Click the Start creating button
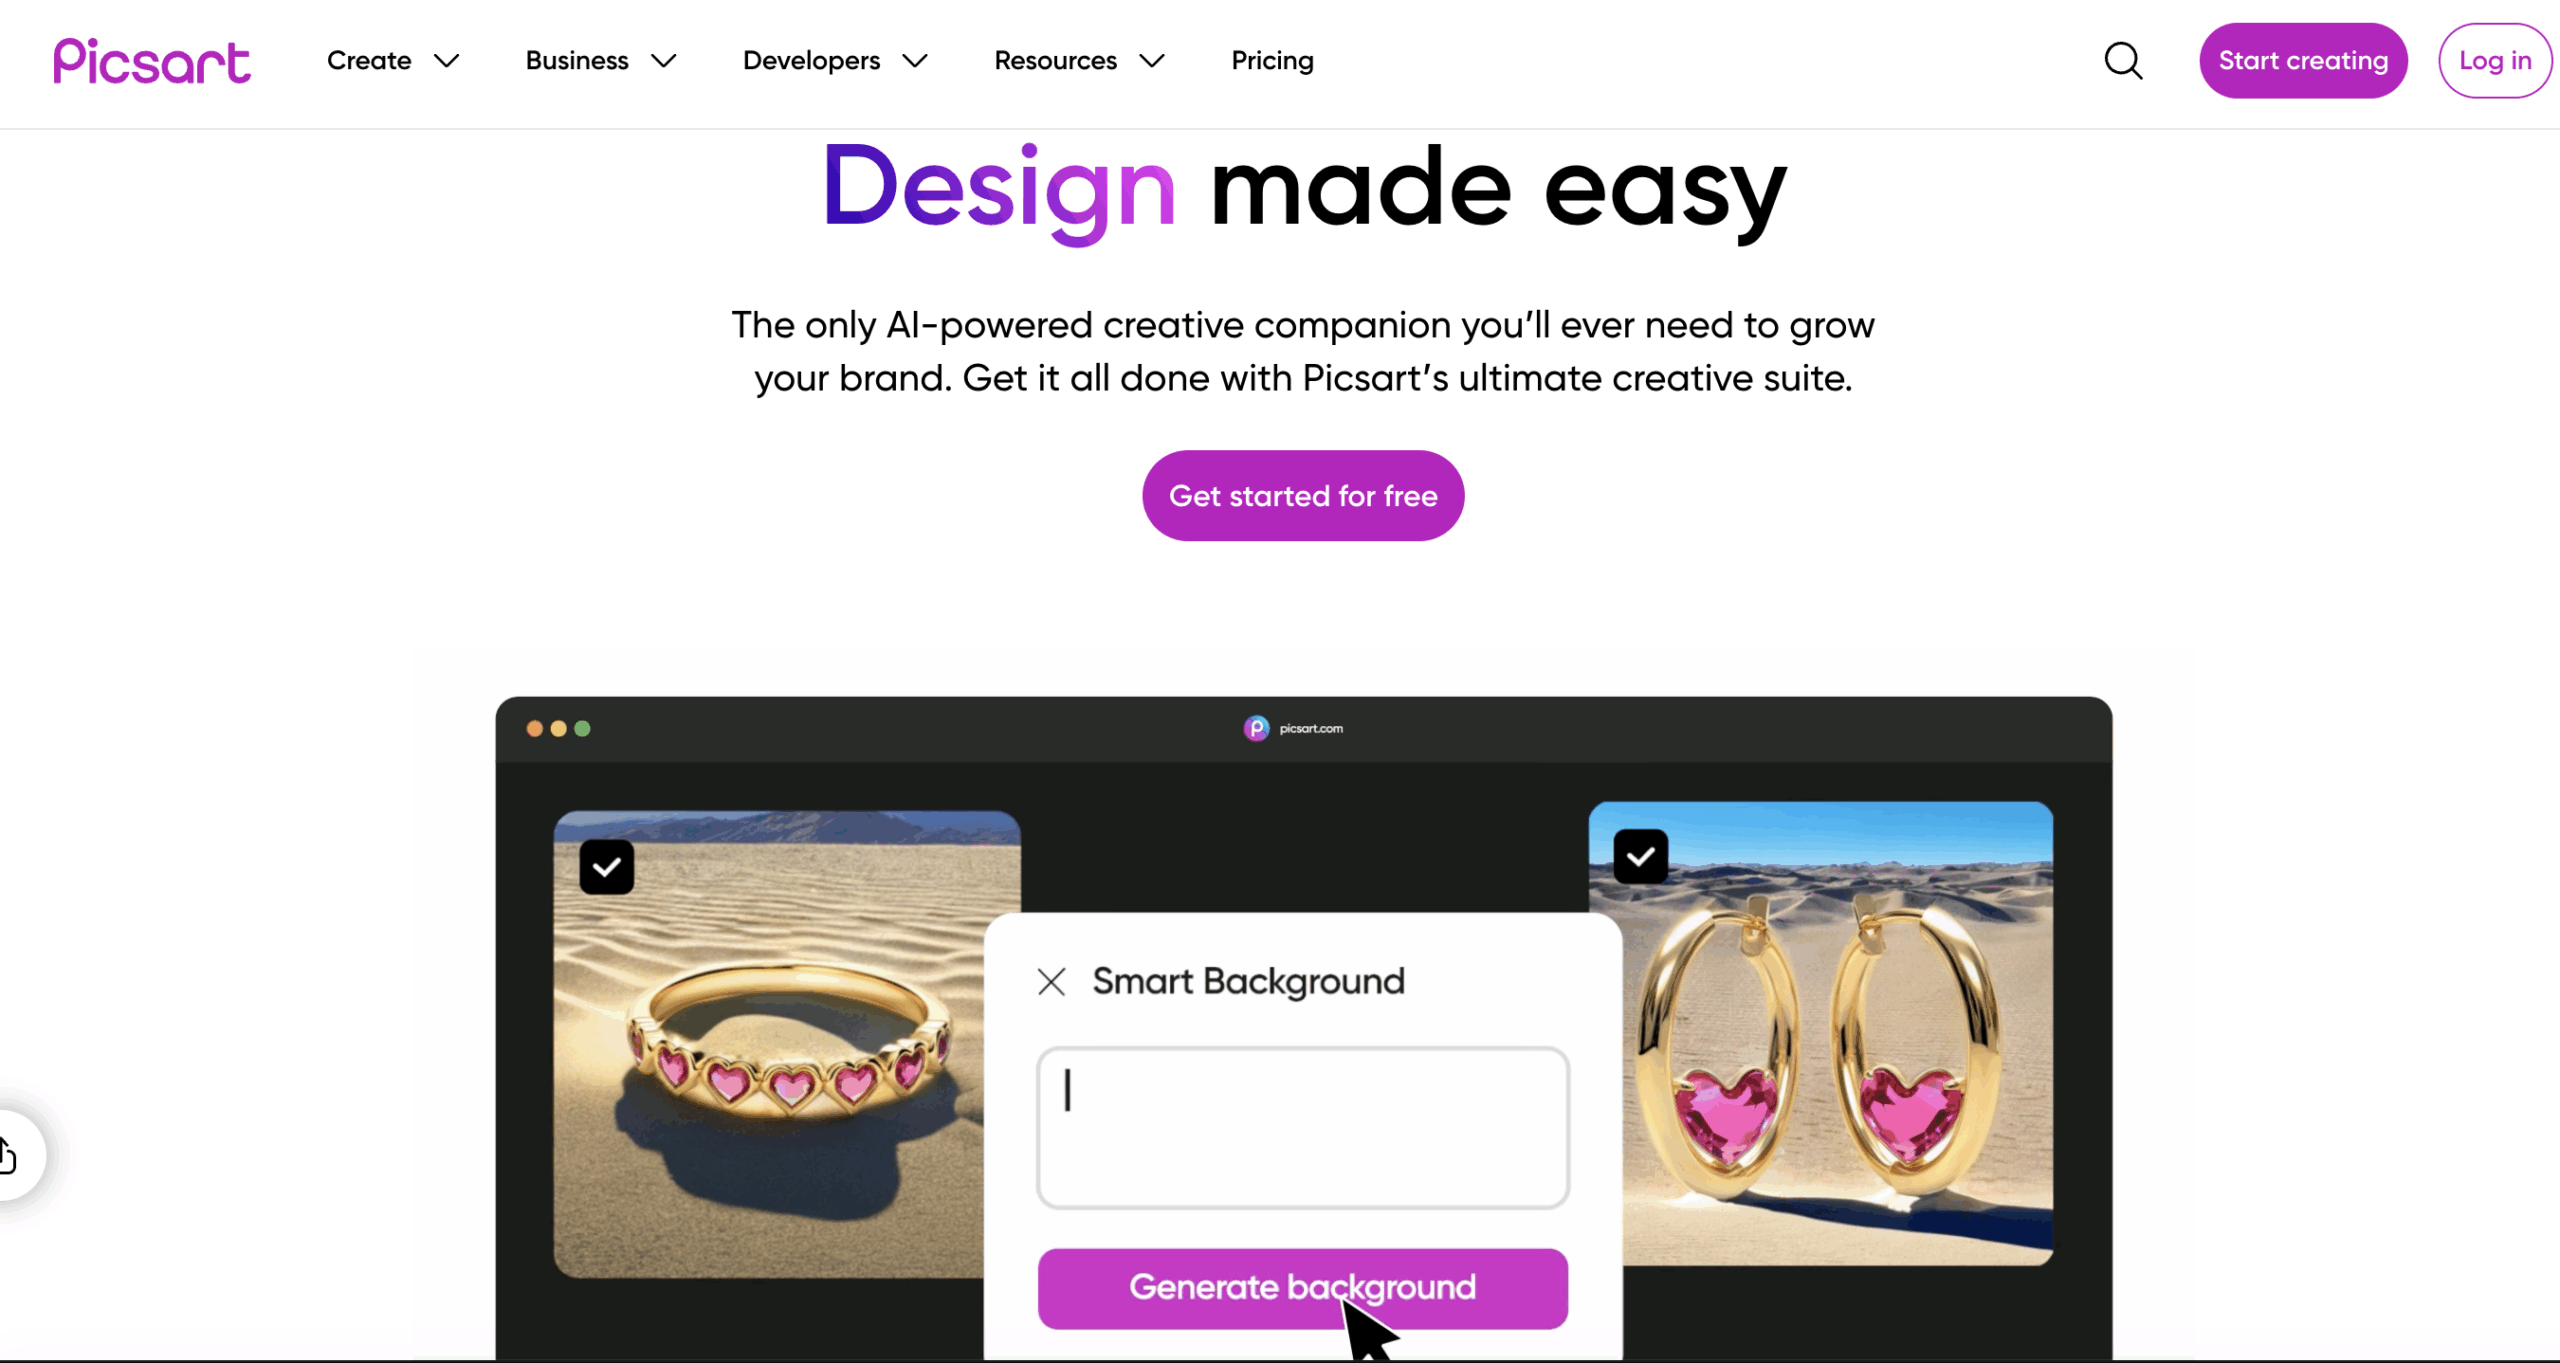2560x1363 pixels. pyautogui.click(x=2303, y=61)
